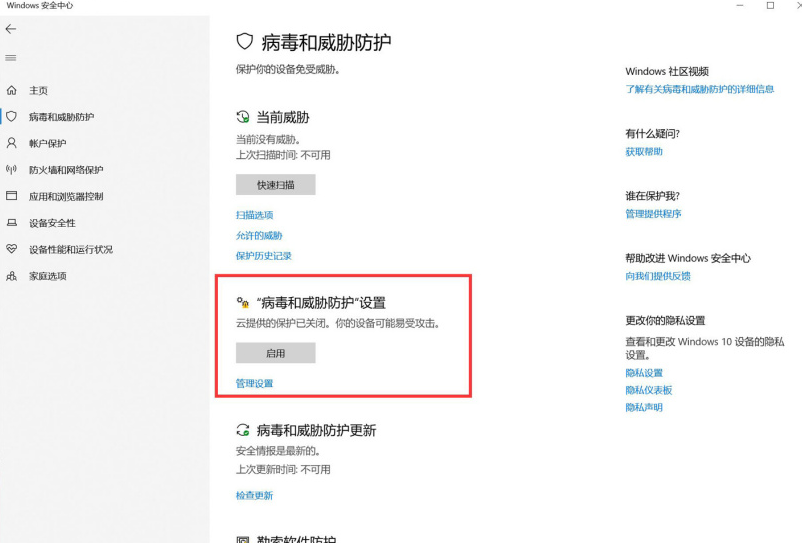This screenshot has width=802, height=543.
Task: Click the 当前威胁 heading
Action: 283,118
